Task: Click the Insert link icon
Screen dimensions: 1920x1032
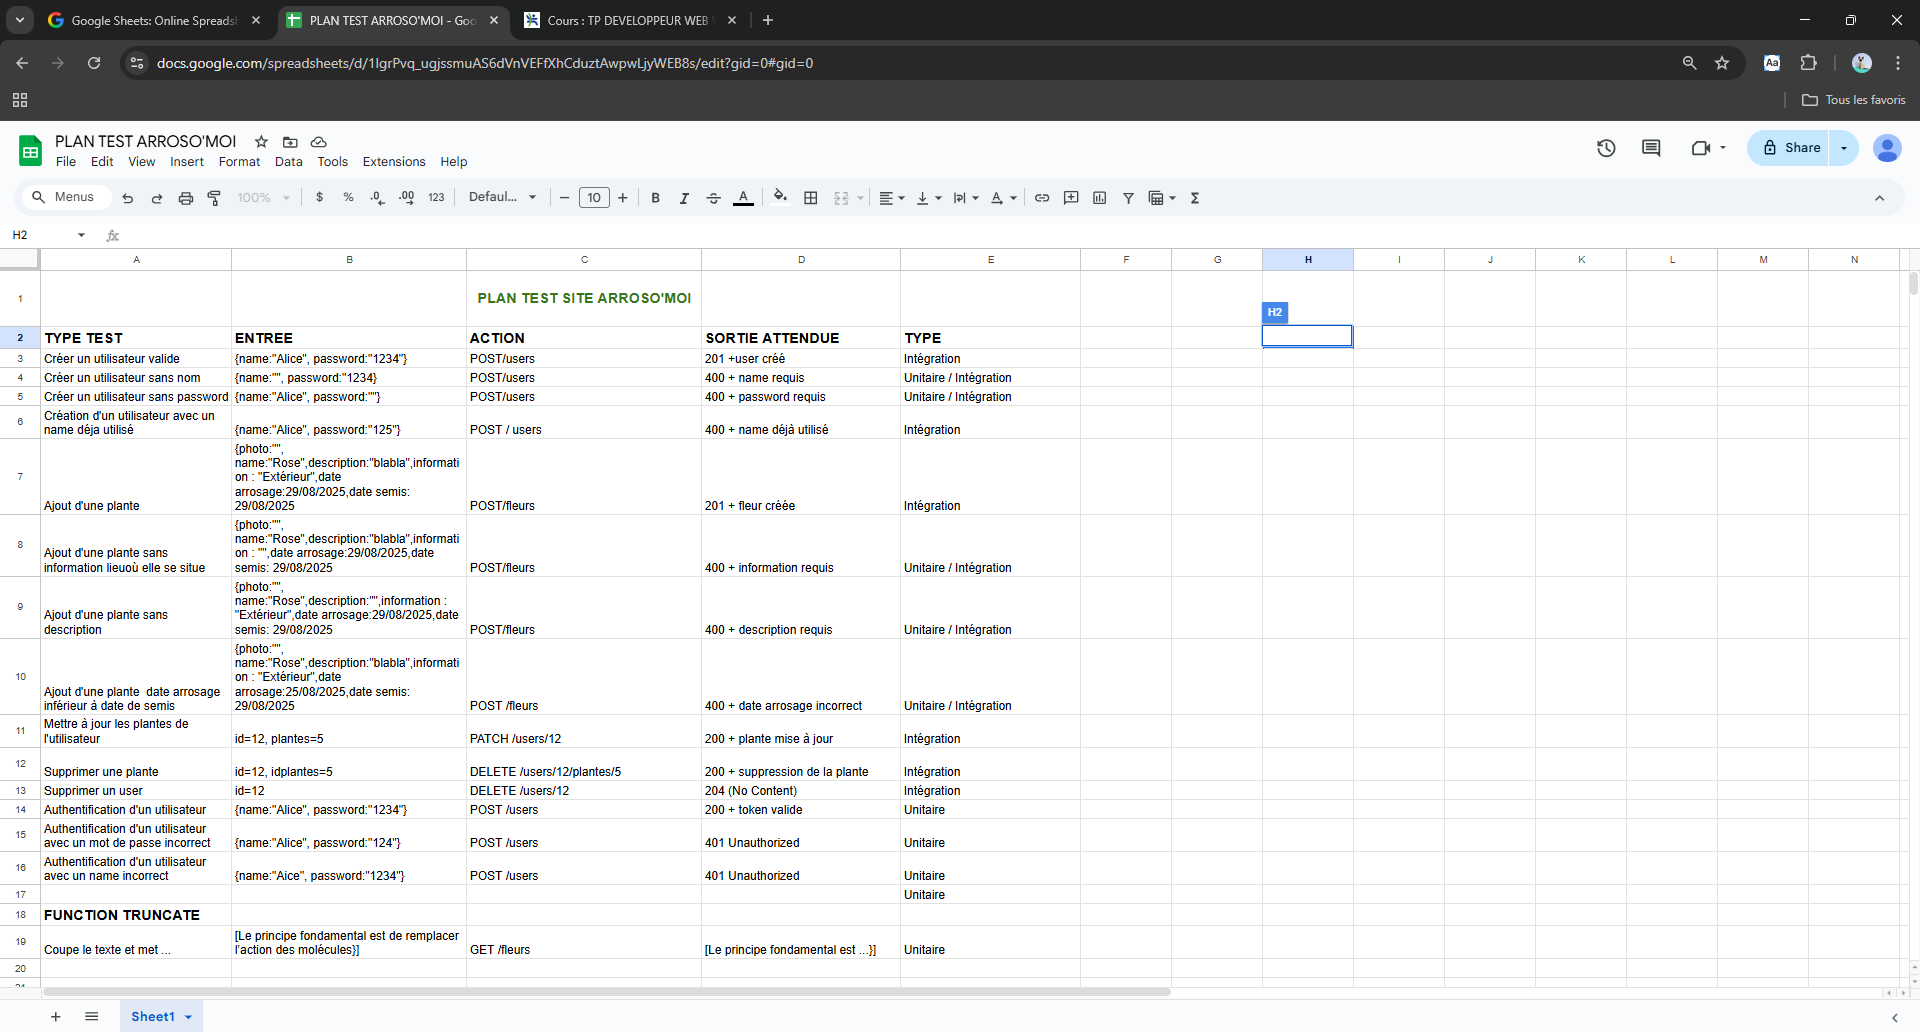Action: click(x=1042, y=198)
